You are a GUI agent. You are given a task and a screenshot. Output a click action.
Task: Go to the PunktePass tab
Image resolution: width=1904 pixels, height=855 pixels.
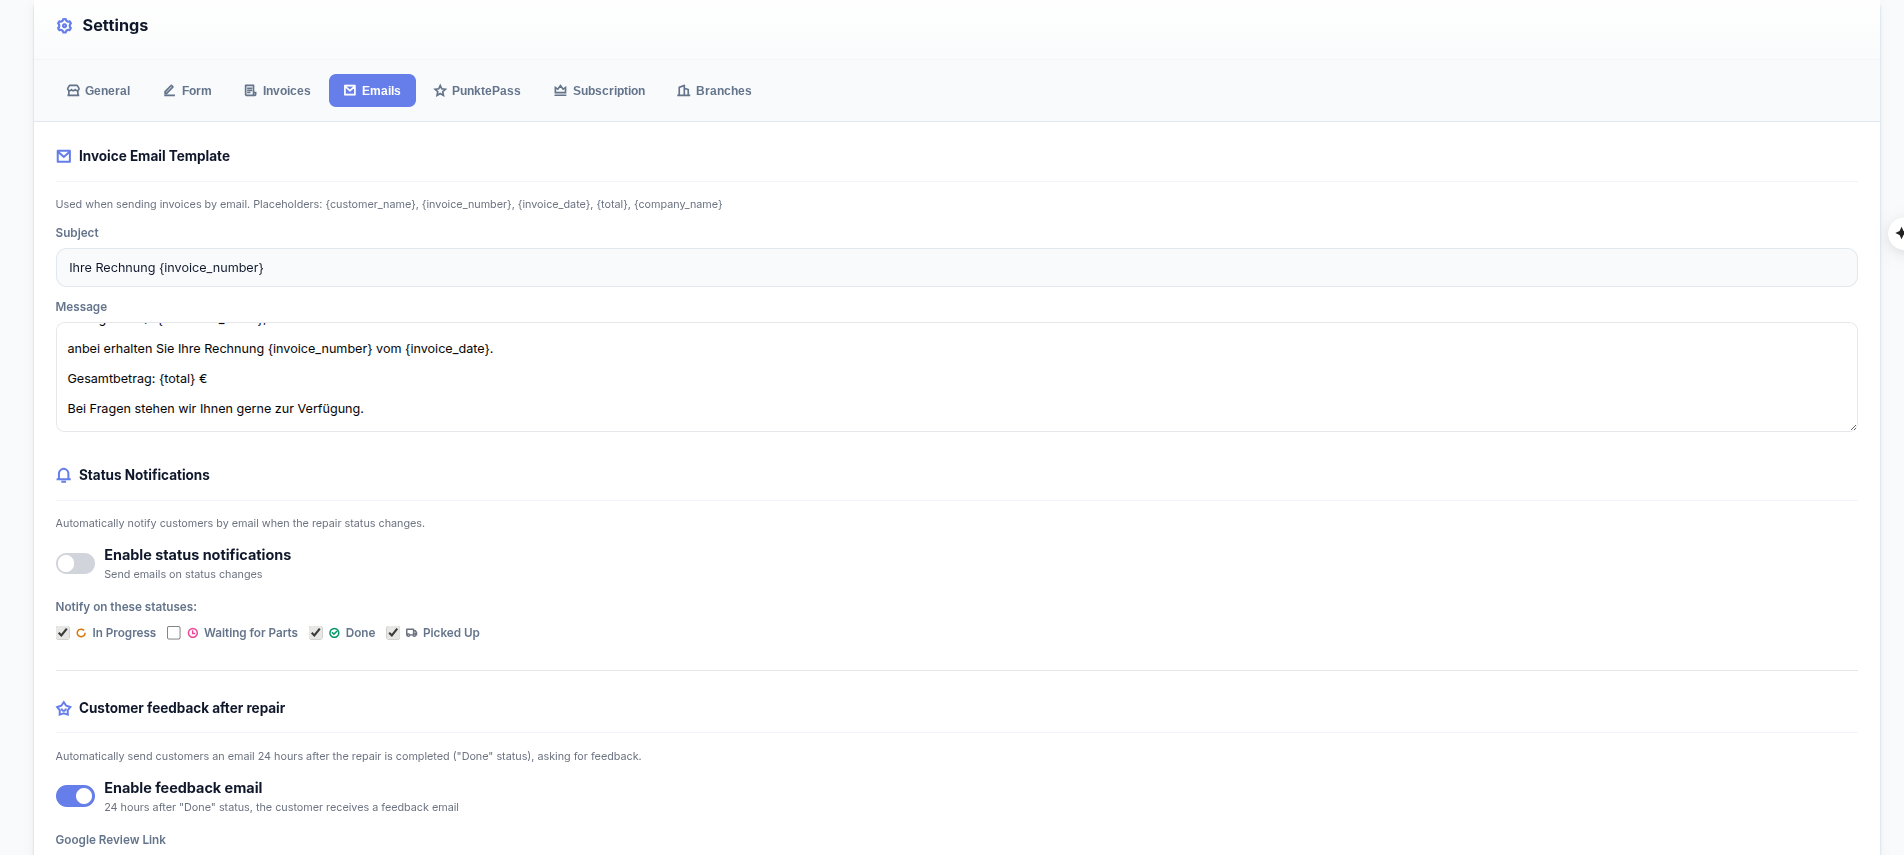(x=477, y=91)
